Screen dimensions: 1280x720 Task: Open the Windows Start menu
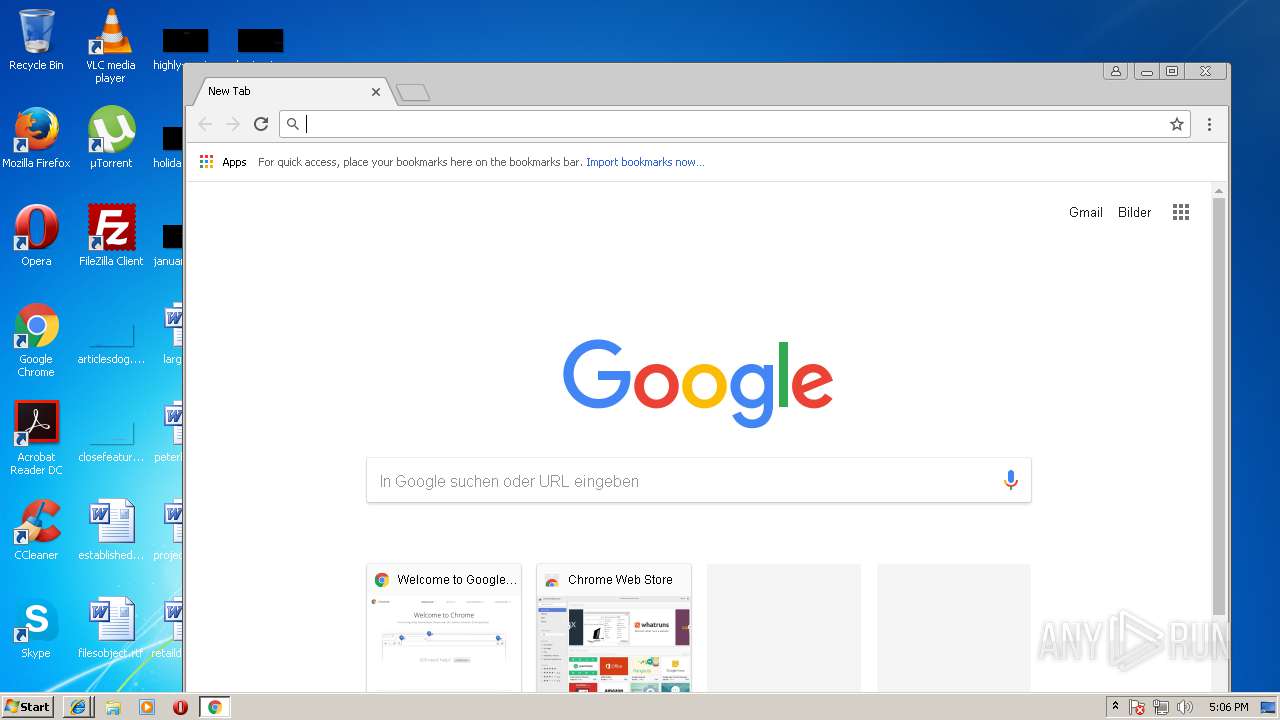point(27,706)
